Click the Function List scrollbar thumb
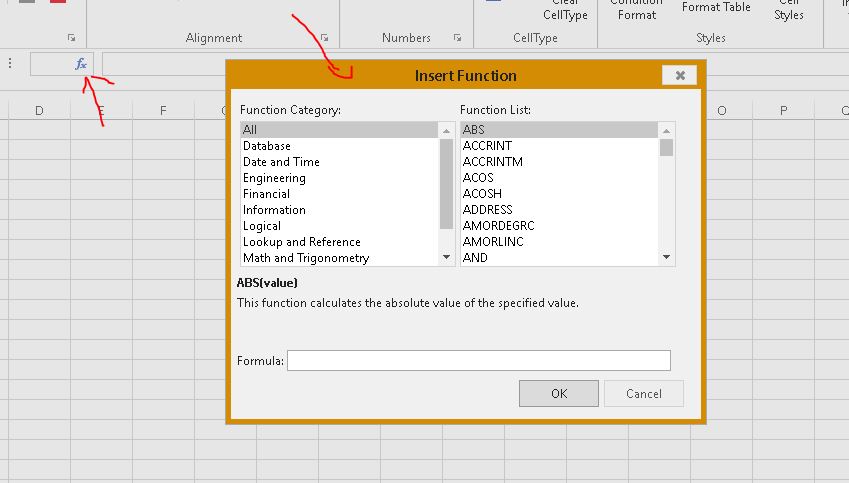Screen dimensions: 849x483 (x=666, y=148)
